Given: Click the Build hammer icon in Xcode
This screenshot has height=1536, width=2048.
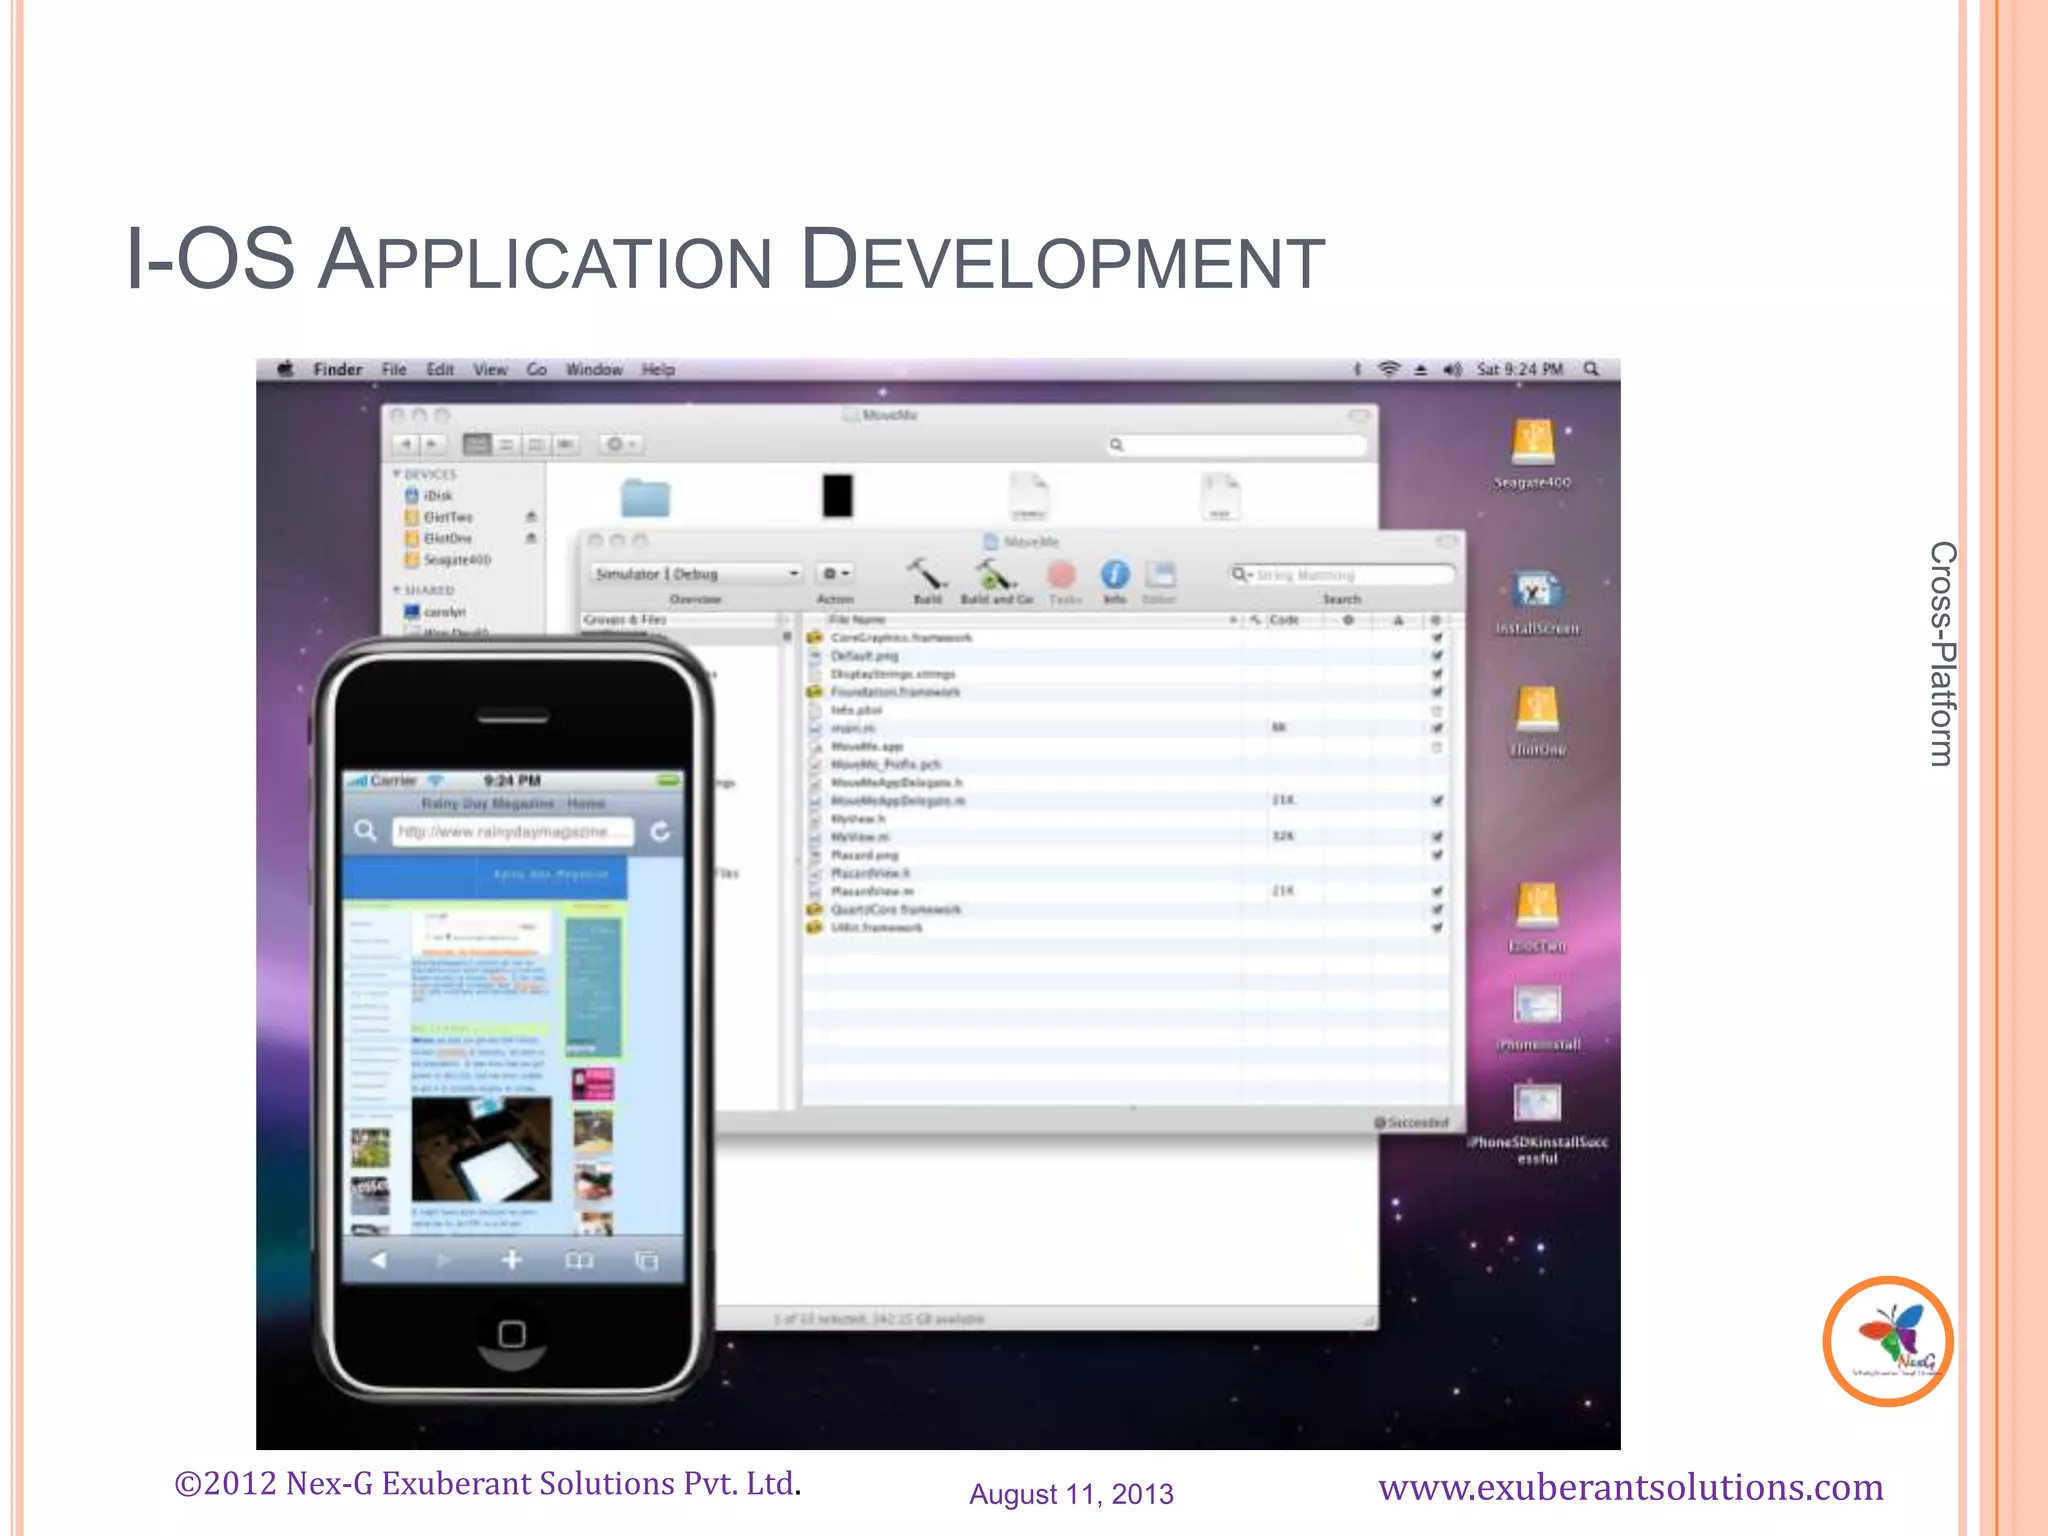Looking at the screenshot, I should click(x=927, y=574).
